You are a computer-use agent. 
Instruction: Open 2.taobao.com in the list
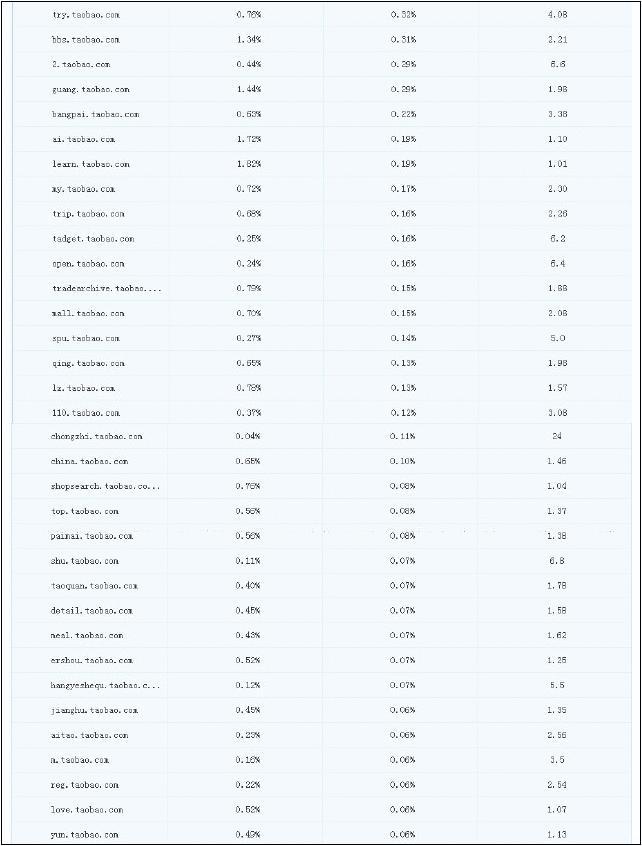point(81,65)
